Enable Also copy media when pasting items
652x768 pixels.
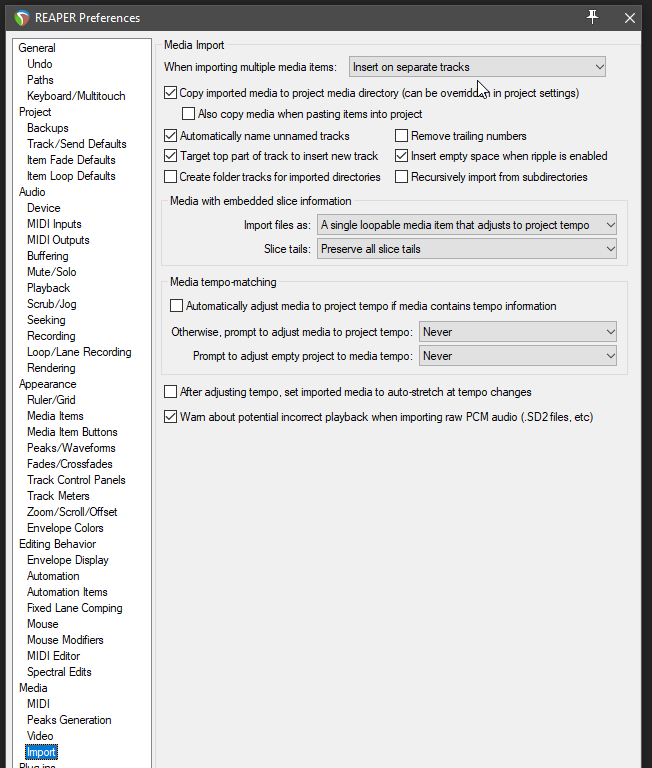[188, 114]
